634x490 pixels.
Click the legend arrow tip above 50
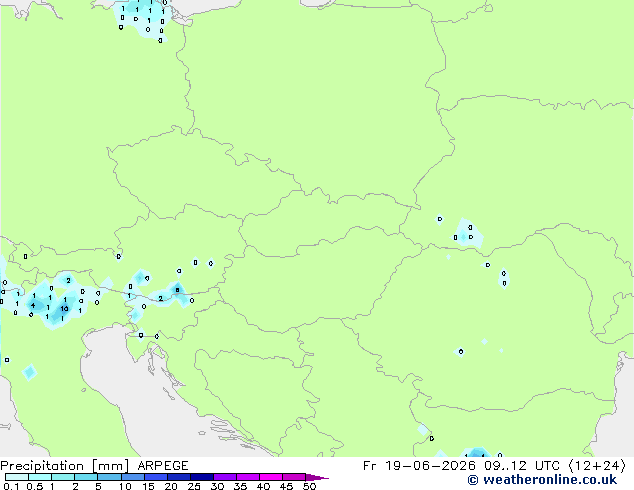pyautogui.click(x=317, y=477)
